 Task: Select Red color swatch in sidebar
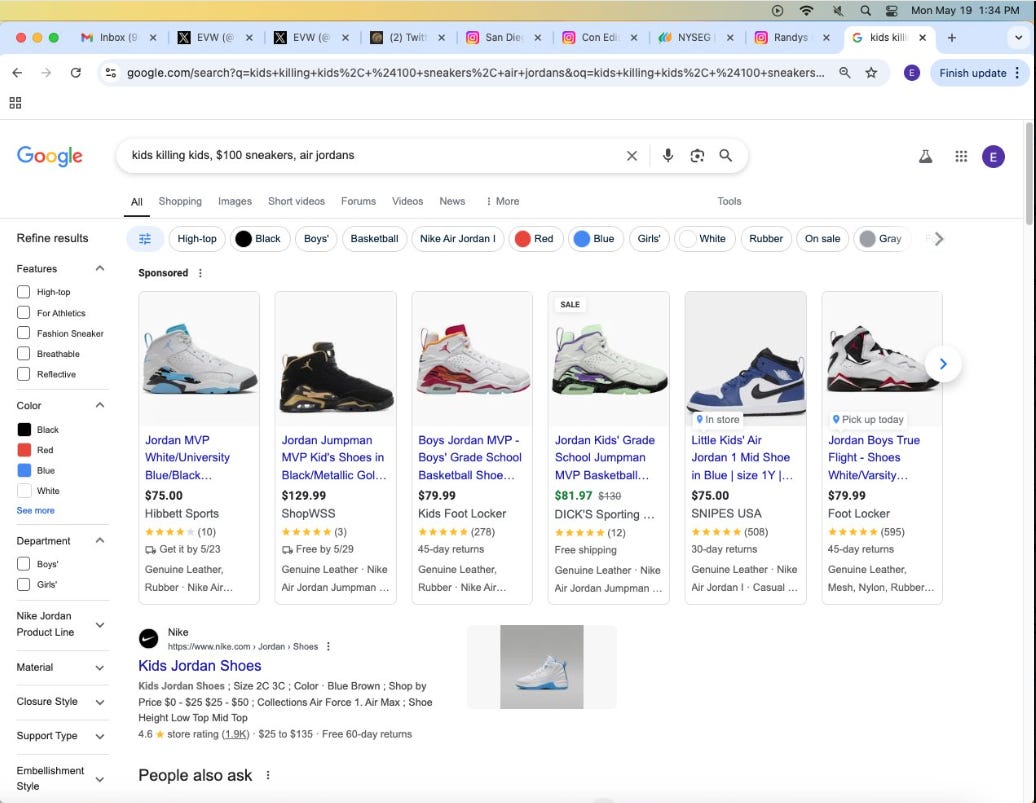coord(24,450)
